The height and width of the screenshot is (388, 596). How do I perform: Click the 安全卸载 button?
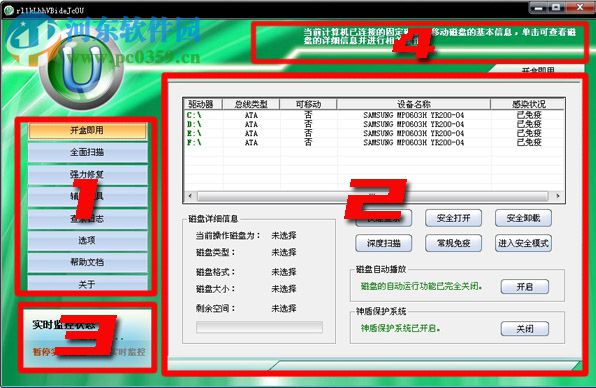(x=523, y=218)
